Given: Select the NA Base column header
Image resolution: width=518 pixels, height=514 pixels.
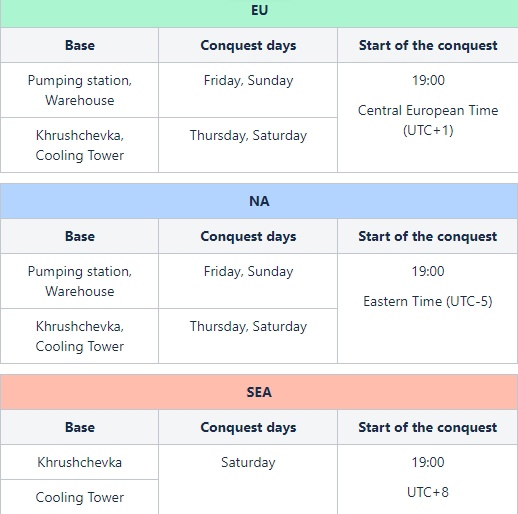Looking at the screenshot, I should tap(80, 236).
